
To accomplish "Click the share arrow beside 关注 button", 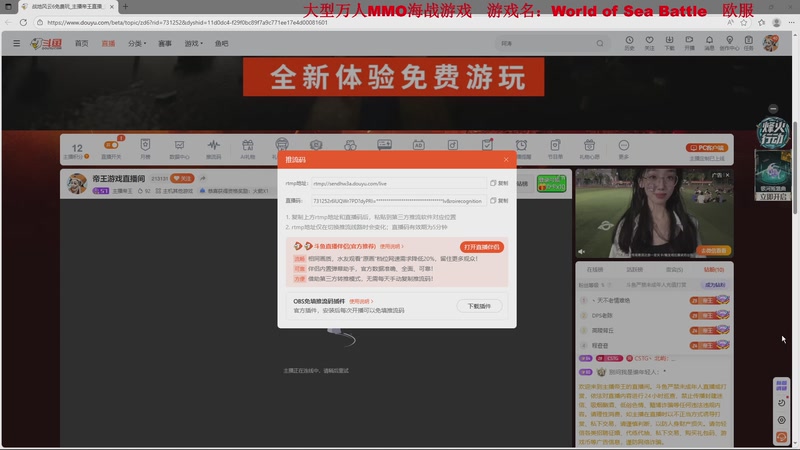I will point(203,178).
